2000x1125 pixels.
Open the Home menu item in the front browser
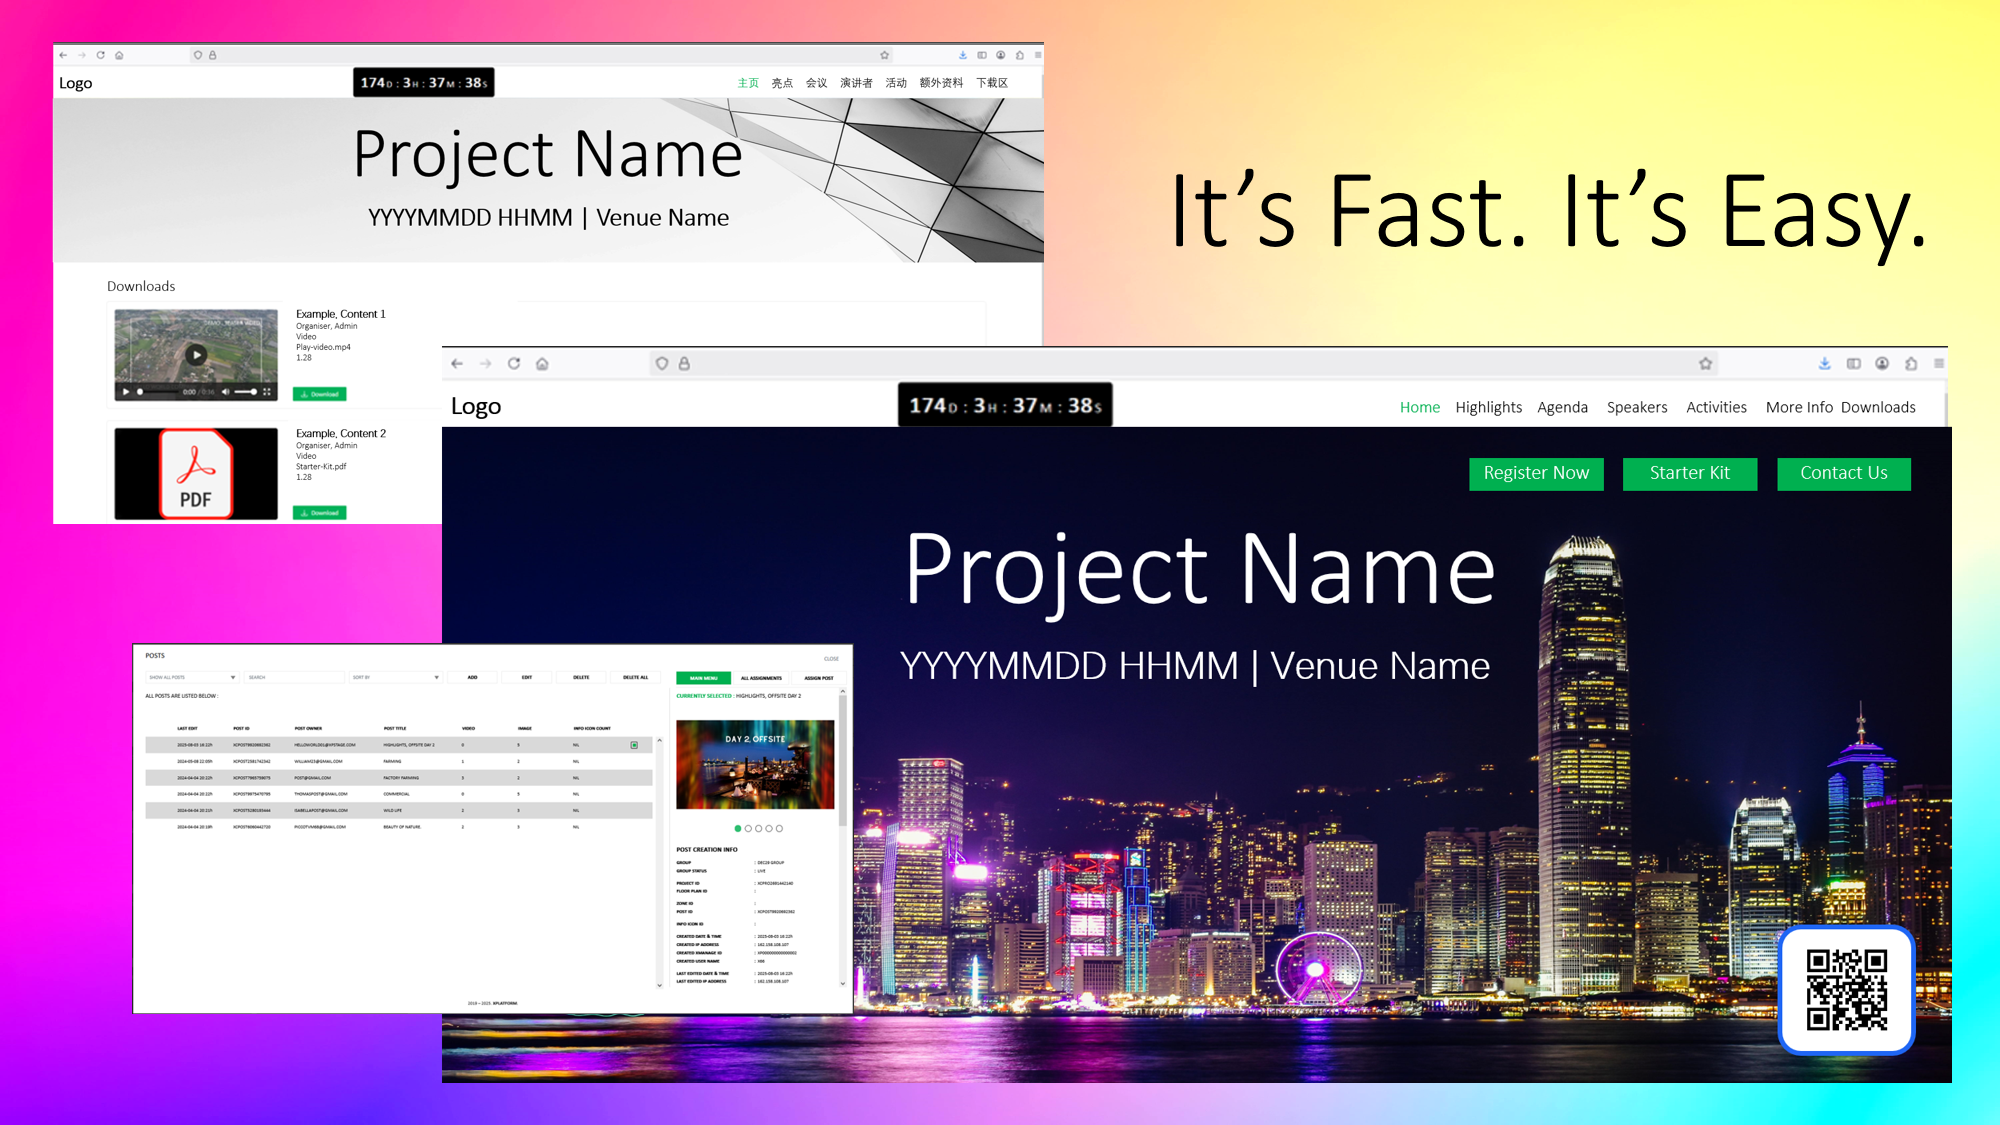click(x=1420, y=407)
